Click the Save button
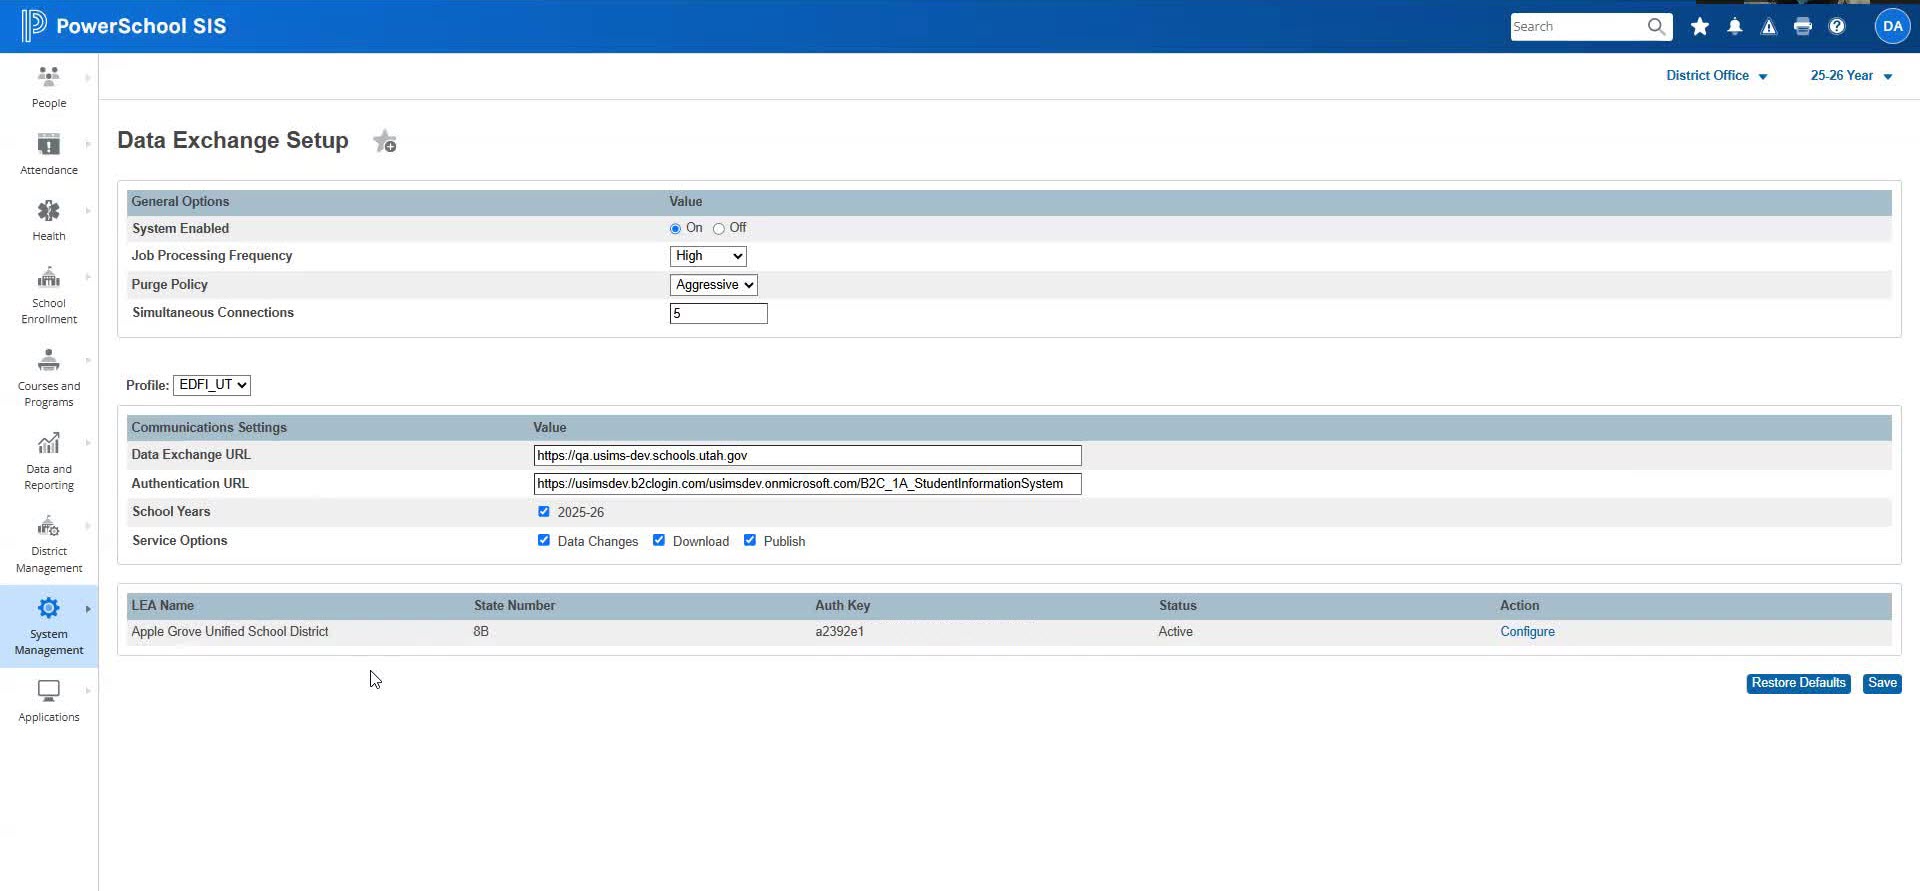1920x891 pixels. [x=1882, y=683]
